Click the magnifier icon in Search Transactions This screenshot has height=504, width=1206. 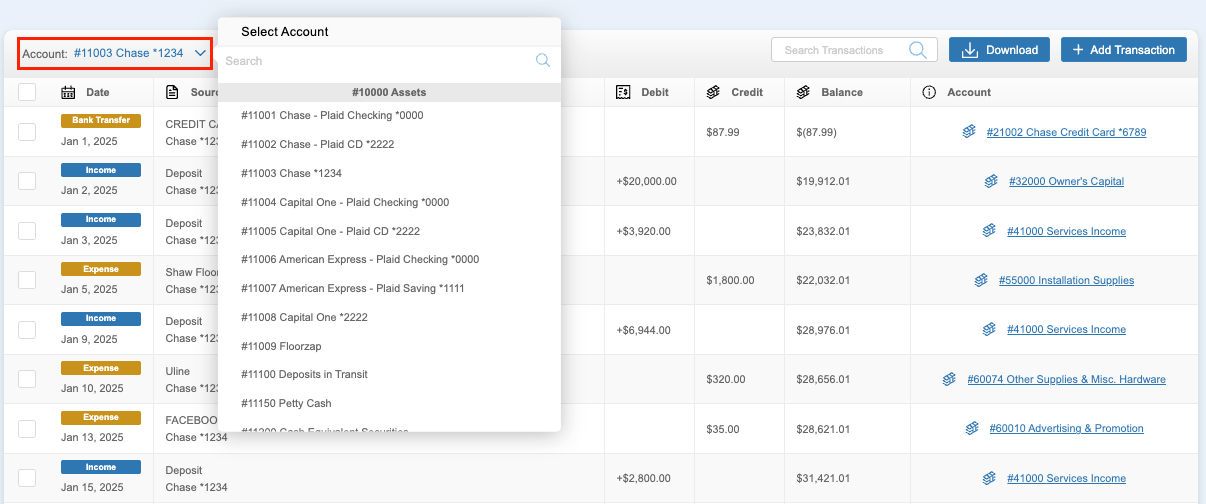(x=917, y=50)
